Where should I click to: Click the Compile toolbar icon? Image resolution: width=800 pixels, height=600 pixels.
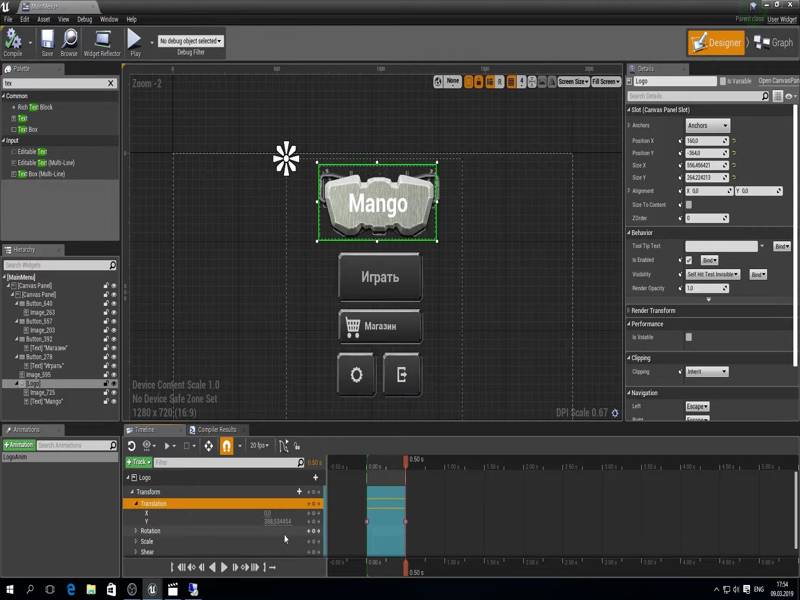13,40
